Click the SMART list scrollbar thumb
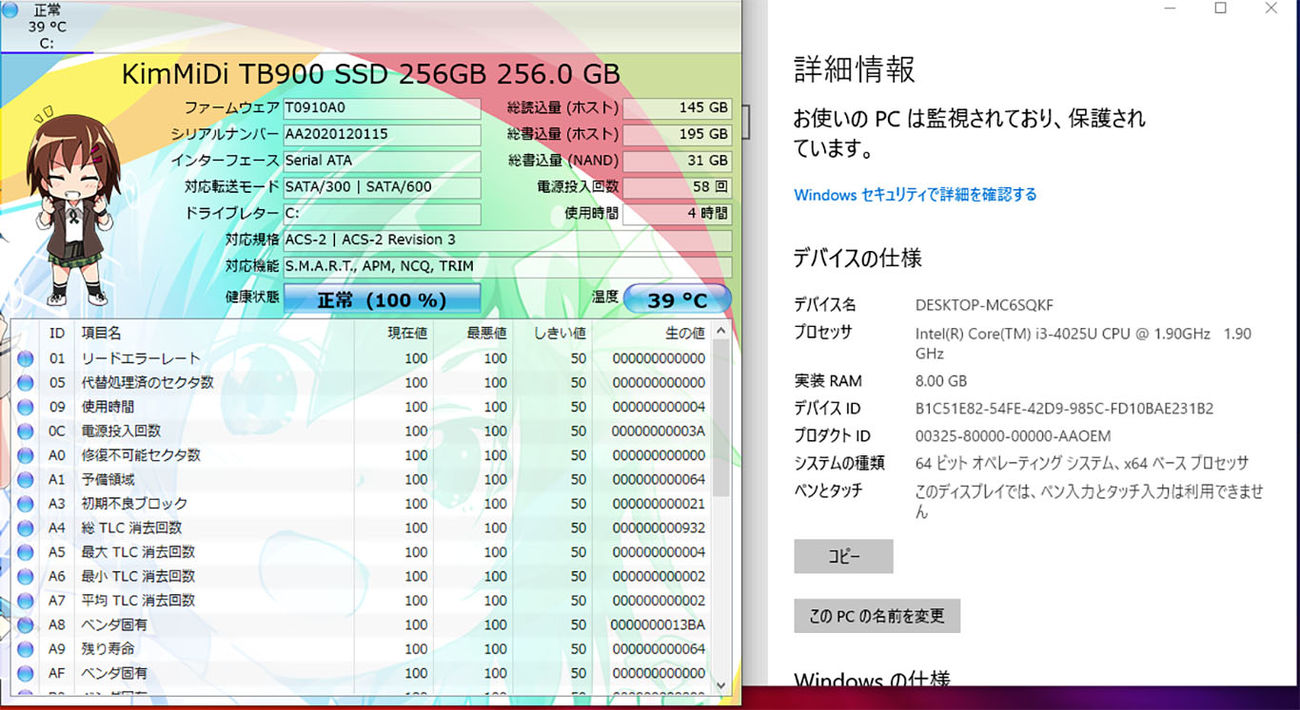 pyautogui.click(x=722, y=420)
